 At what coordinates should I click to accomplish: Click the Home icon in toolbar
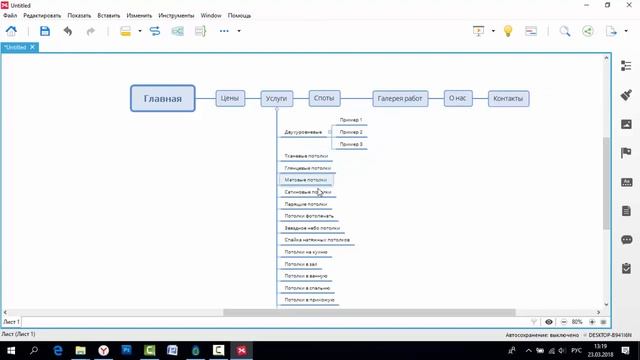click(11, 31)
